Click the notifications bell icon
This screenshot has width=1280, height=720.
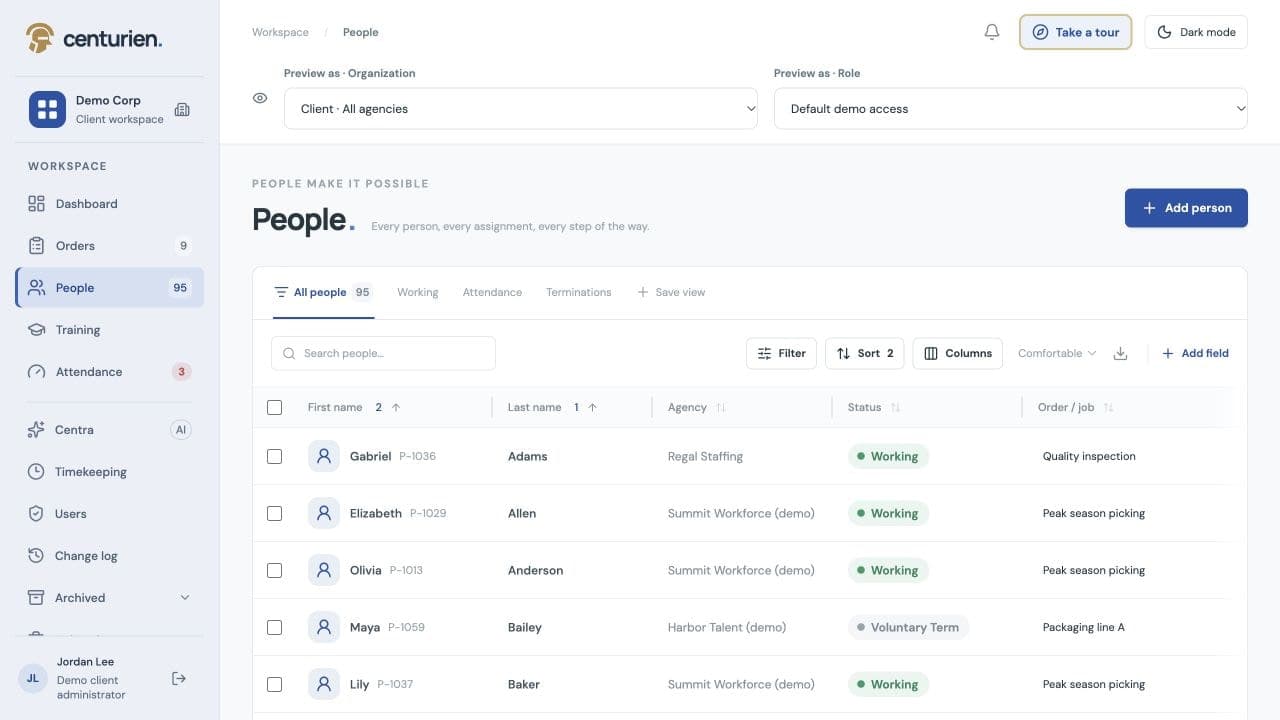tap(992, 32)
